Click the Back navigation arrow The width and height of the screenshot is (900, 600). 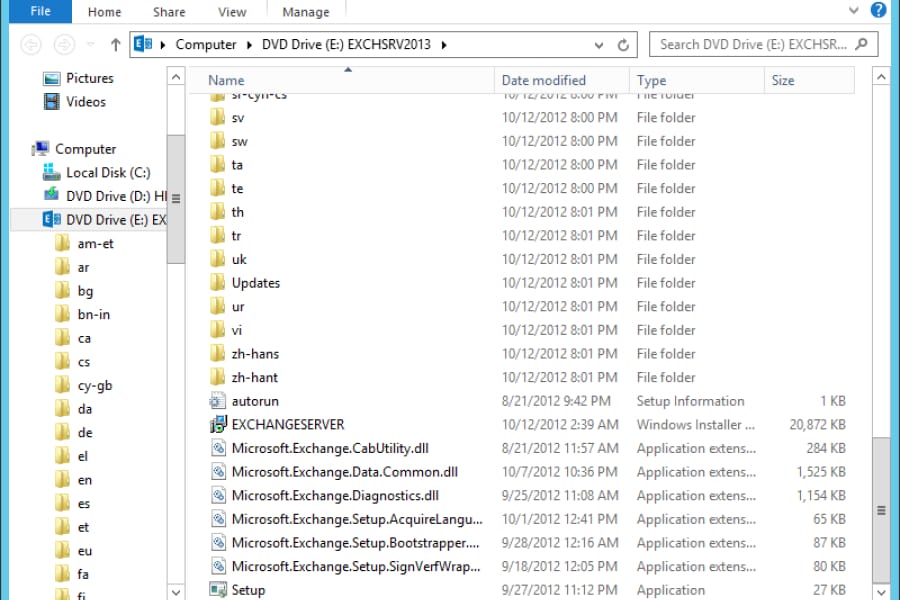(x=31, y=45)
